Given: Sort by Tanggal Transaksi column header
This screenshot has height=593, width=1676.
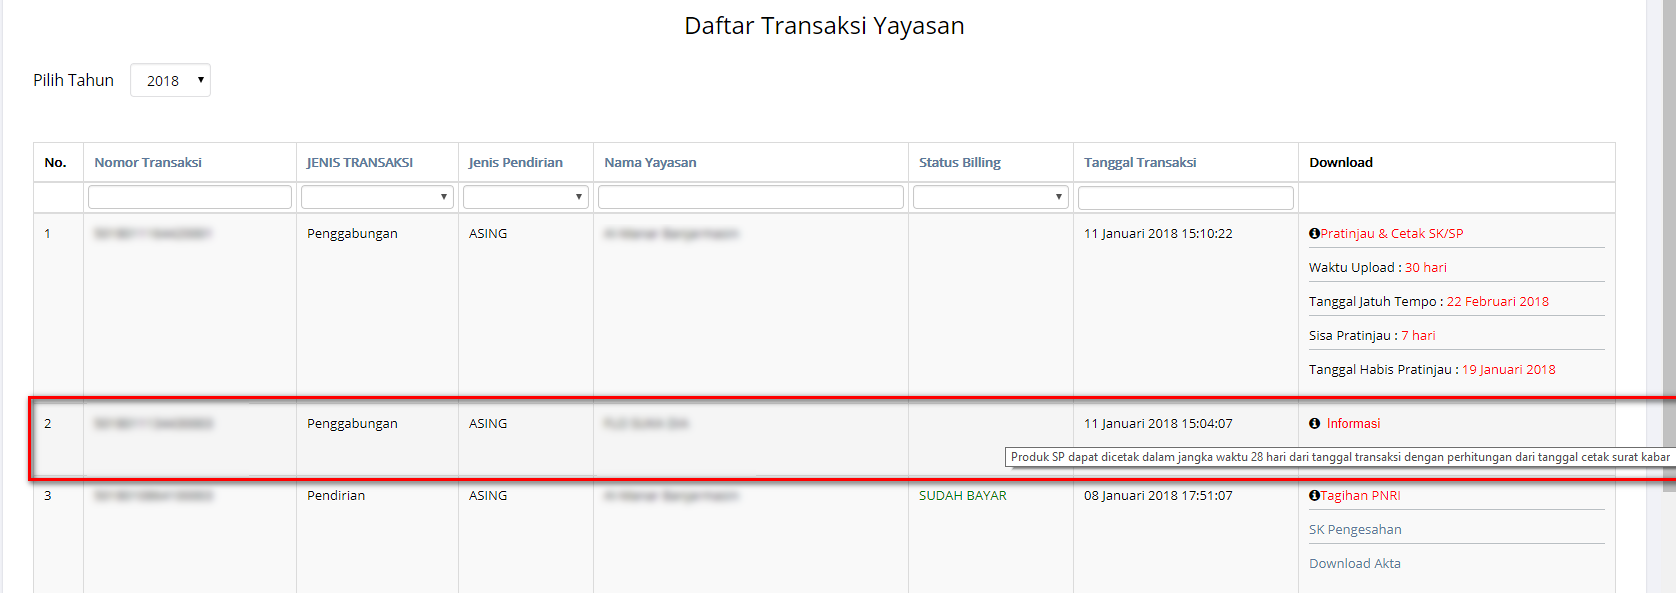Looking at the screenshot, I should point(1140,163).
